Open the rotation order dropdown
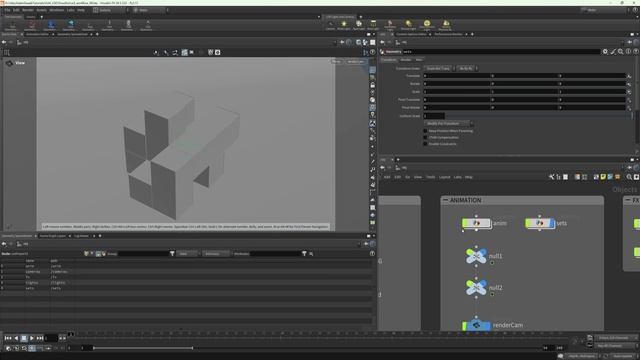The height and width of the screenshot is (360, 640). pos(467,68)
